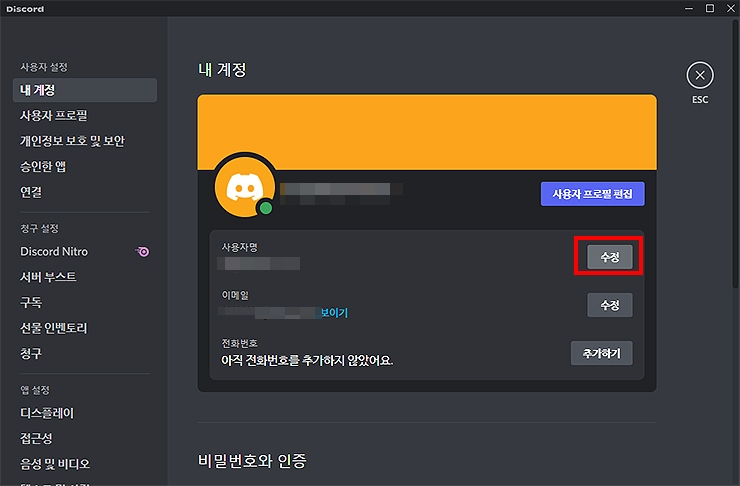
Task: Maximize the Discord window
Action: [x=710, y=8]
